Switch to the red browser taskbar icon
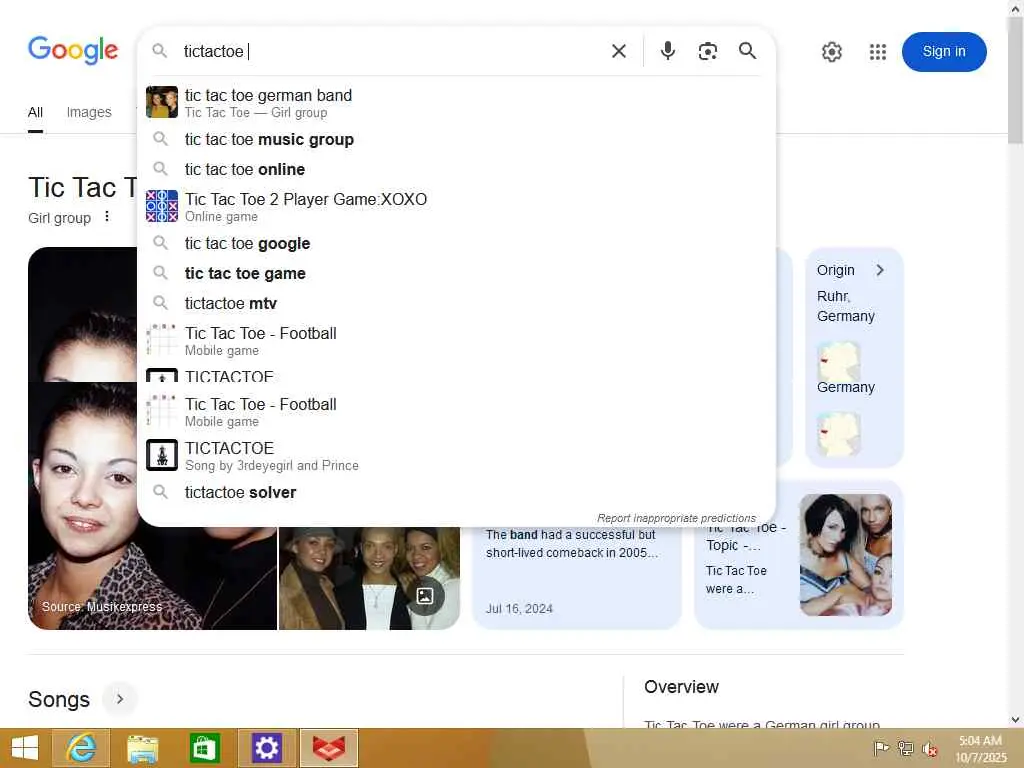Image resolution: width=1024 pixels, height=768 pixels. [x=329, y=748]
